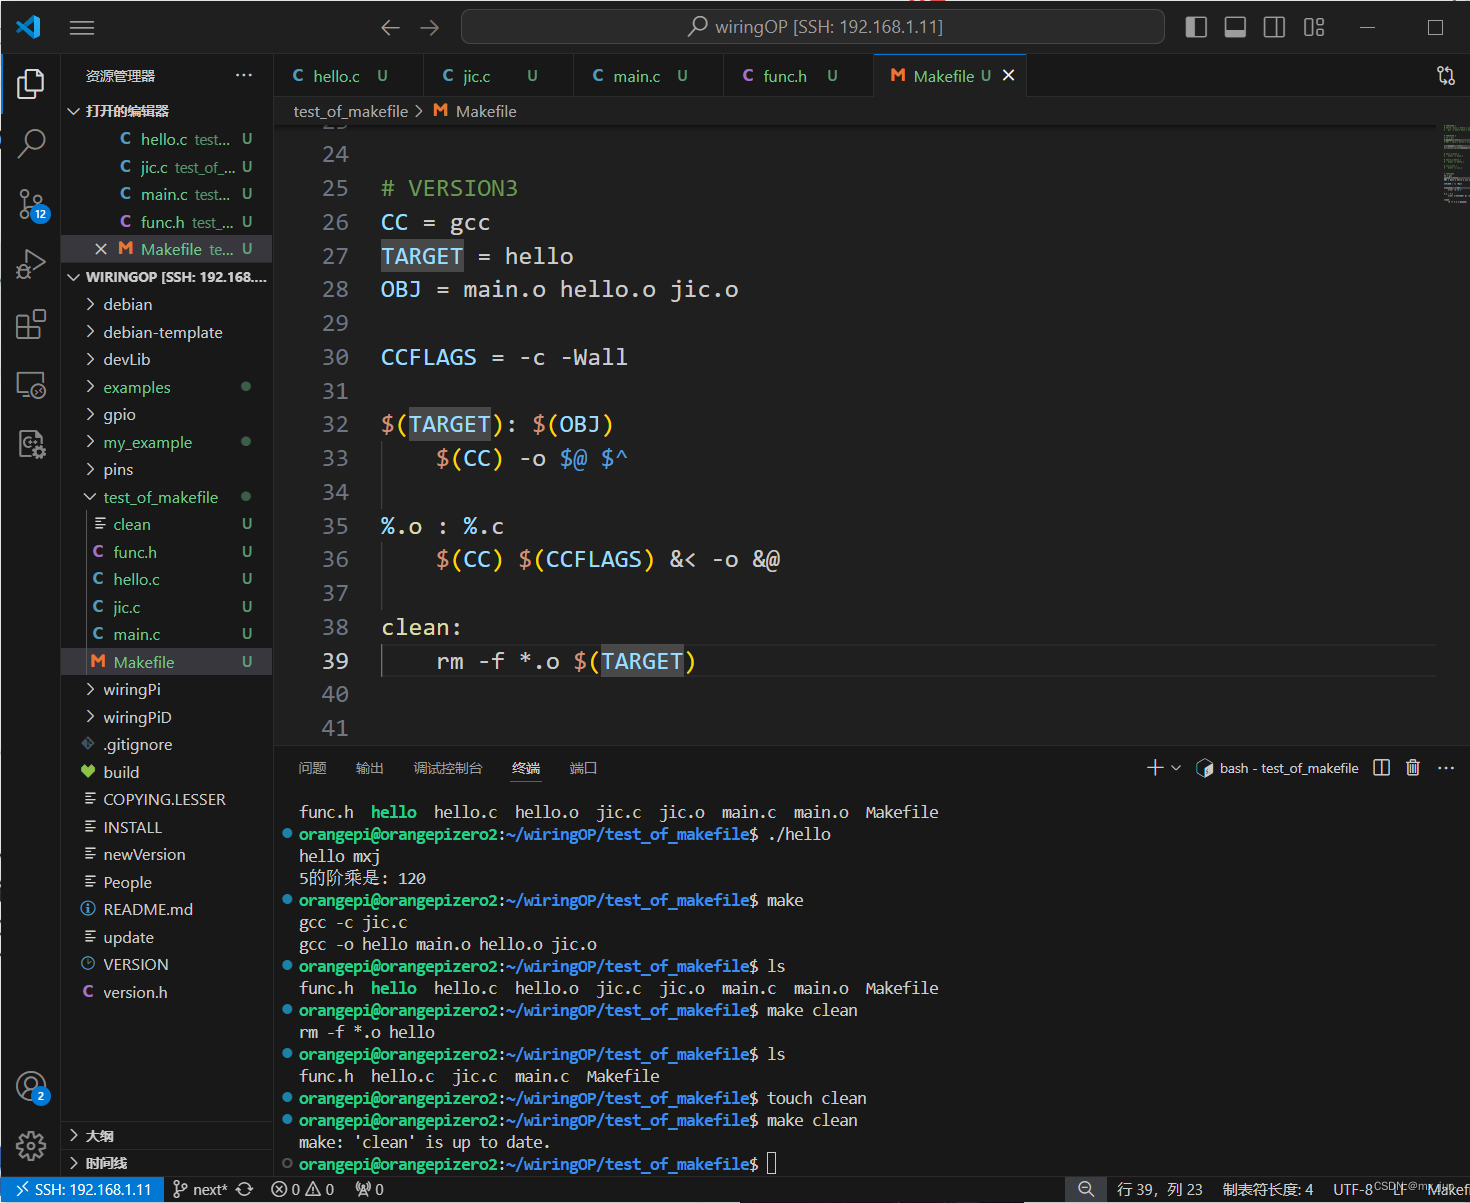Image resolution: width=1470 pixels, height=1203 pixels.
Task: Switch to the func.h editor tab
Action: (798, 75)
